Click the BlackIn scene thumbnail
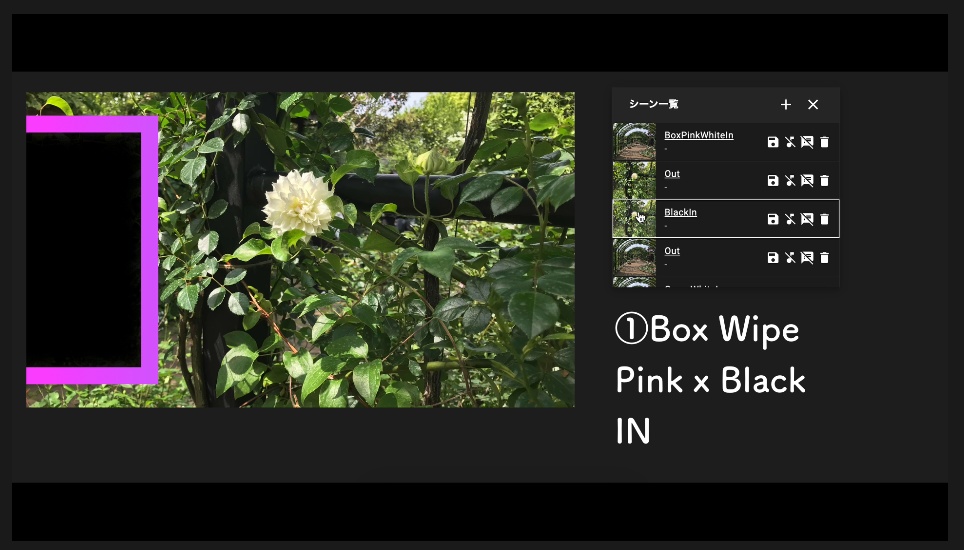Image resolution: width=964 pixels, height=550 pixels. click(634, 219)
